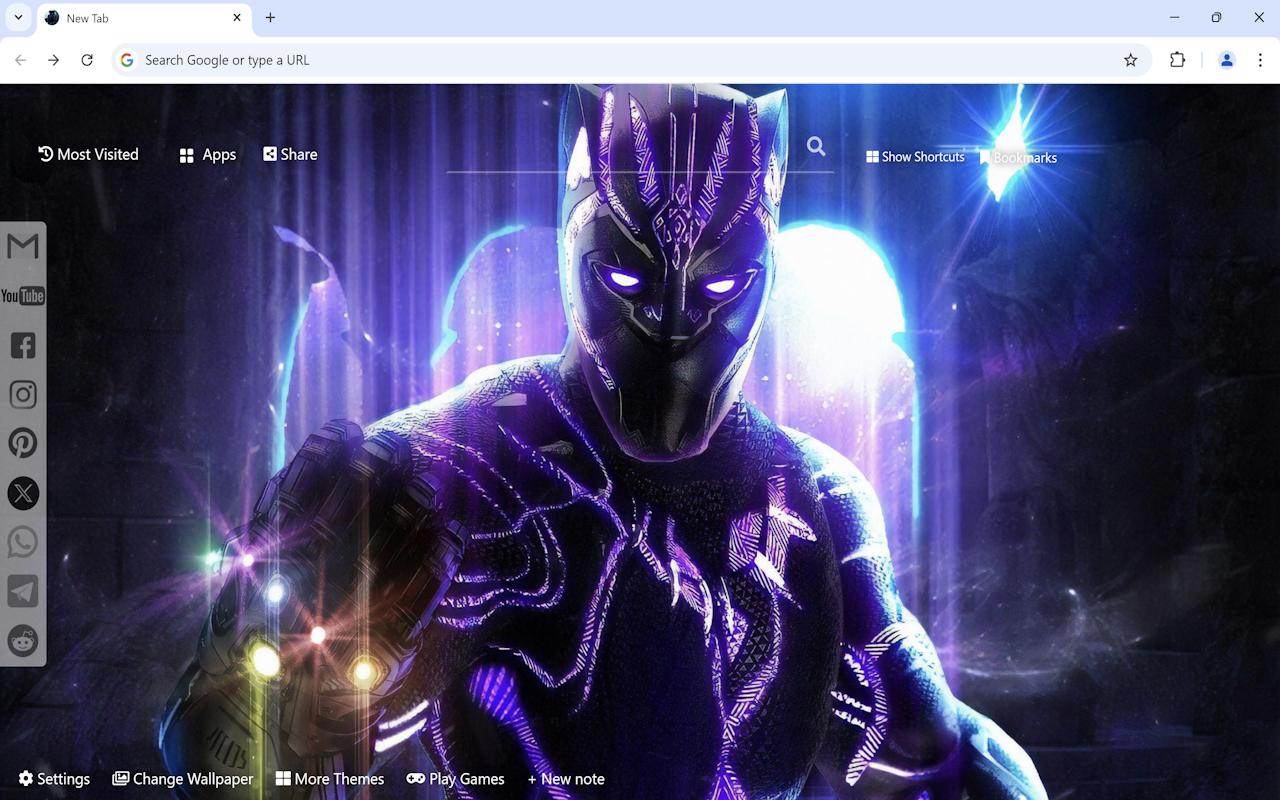Open theme Settings
The height and width of the screenshot is (800, 1280).
(x=54, y=779)
